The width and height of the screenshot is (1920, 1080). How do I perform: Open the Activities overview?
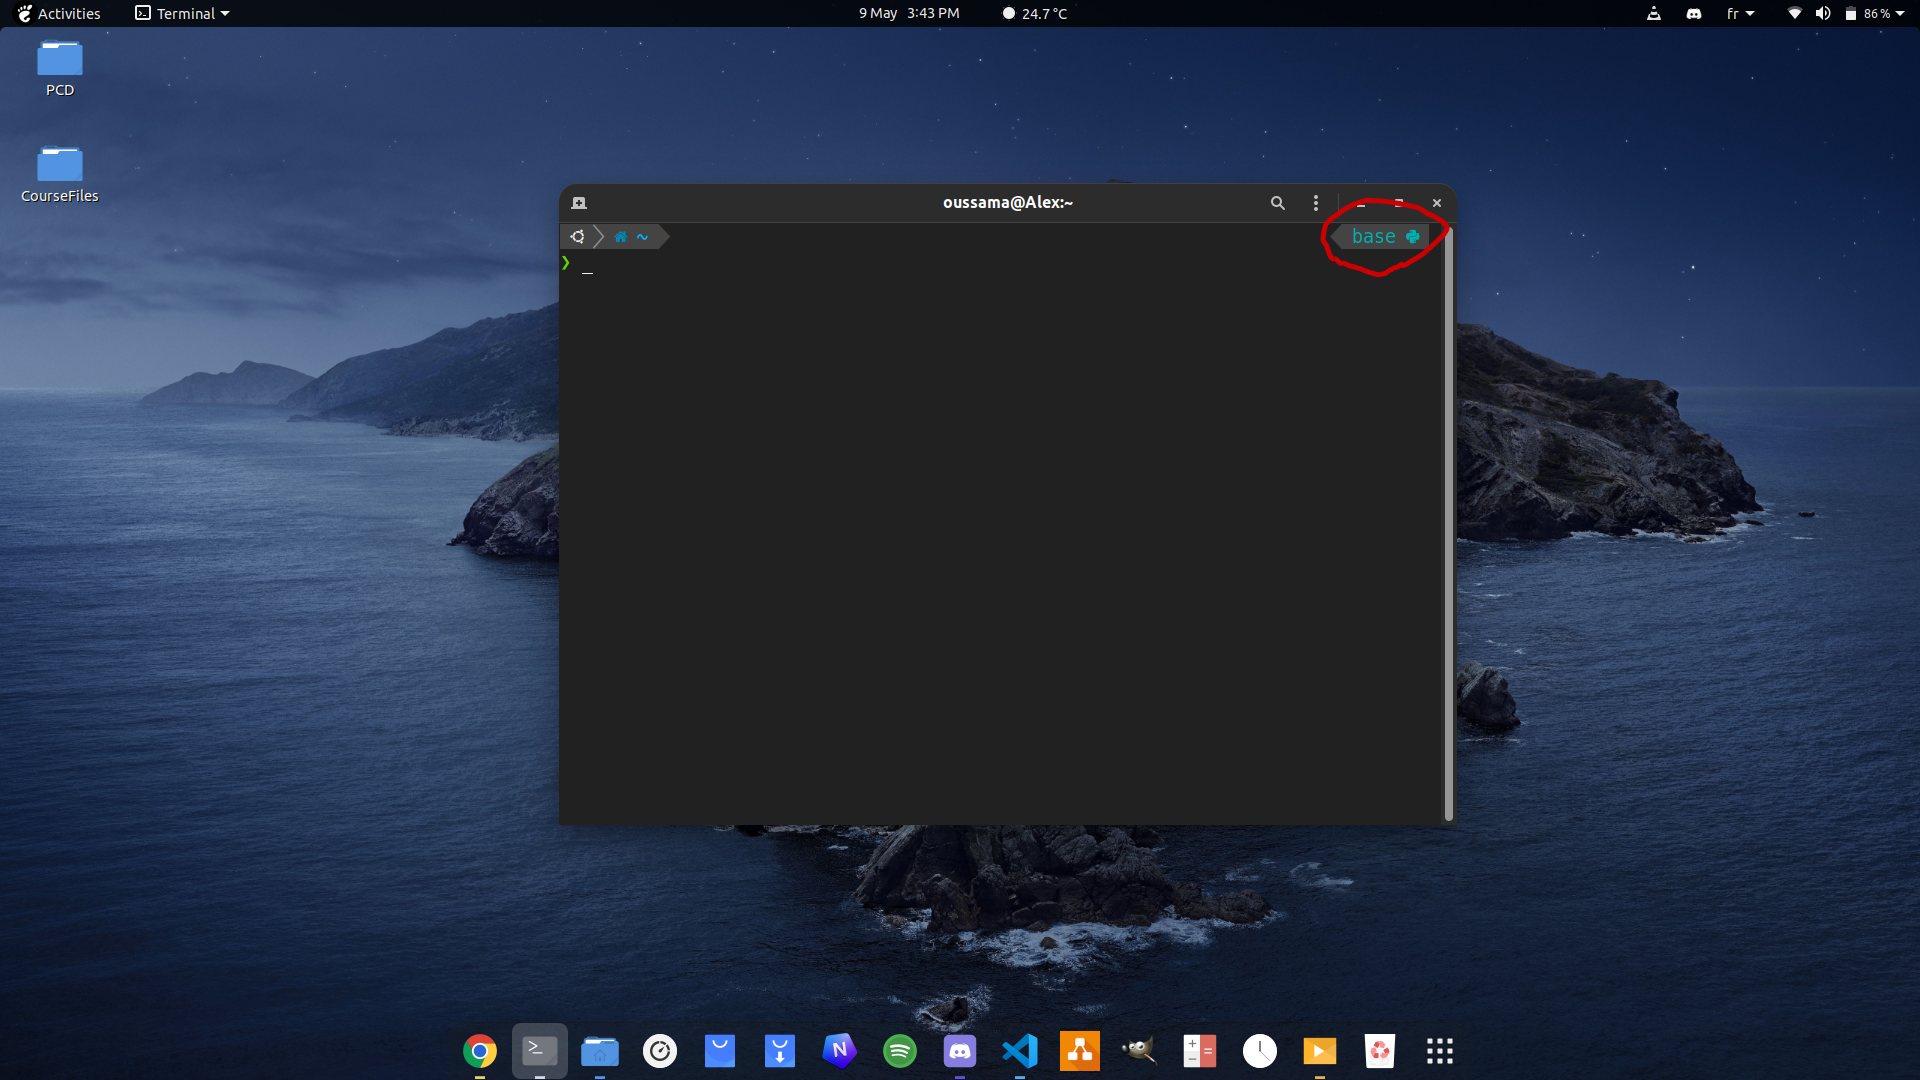(x=59, y=13)
